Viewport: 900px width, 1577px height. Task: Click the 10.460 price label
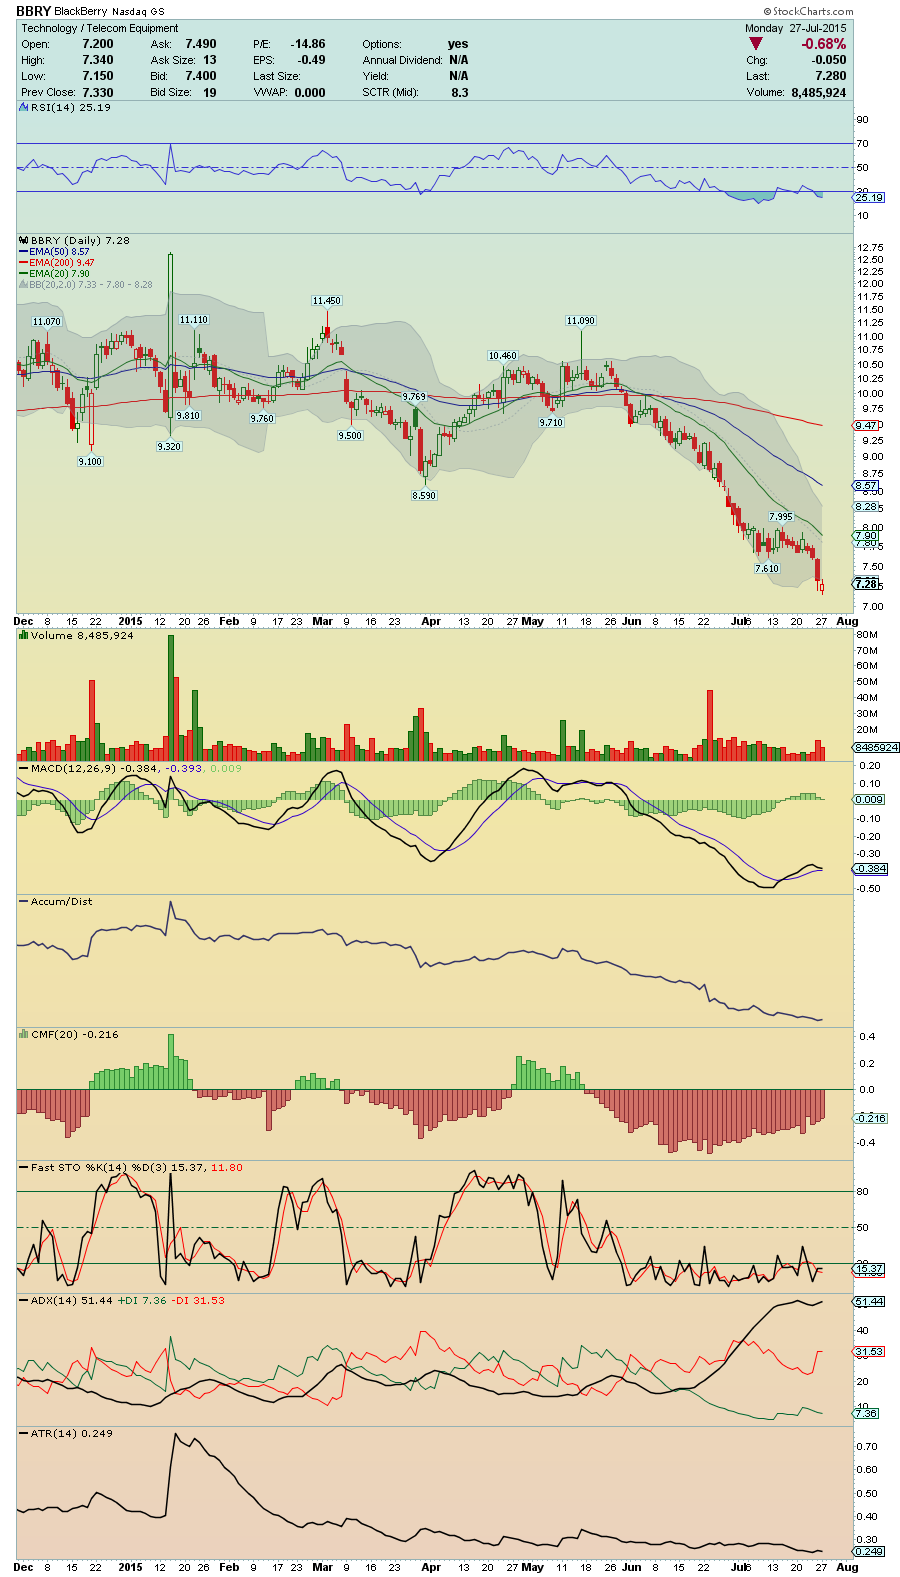(x=502, y=356)
